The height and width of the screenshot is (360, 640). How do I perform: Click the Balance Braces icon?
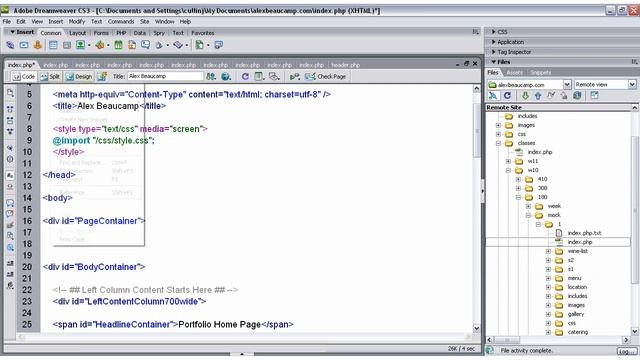click(x=10, y=159)
